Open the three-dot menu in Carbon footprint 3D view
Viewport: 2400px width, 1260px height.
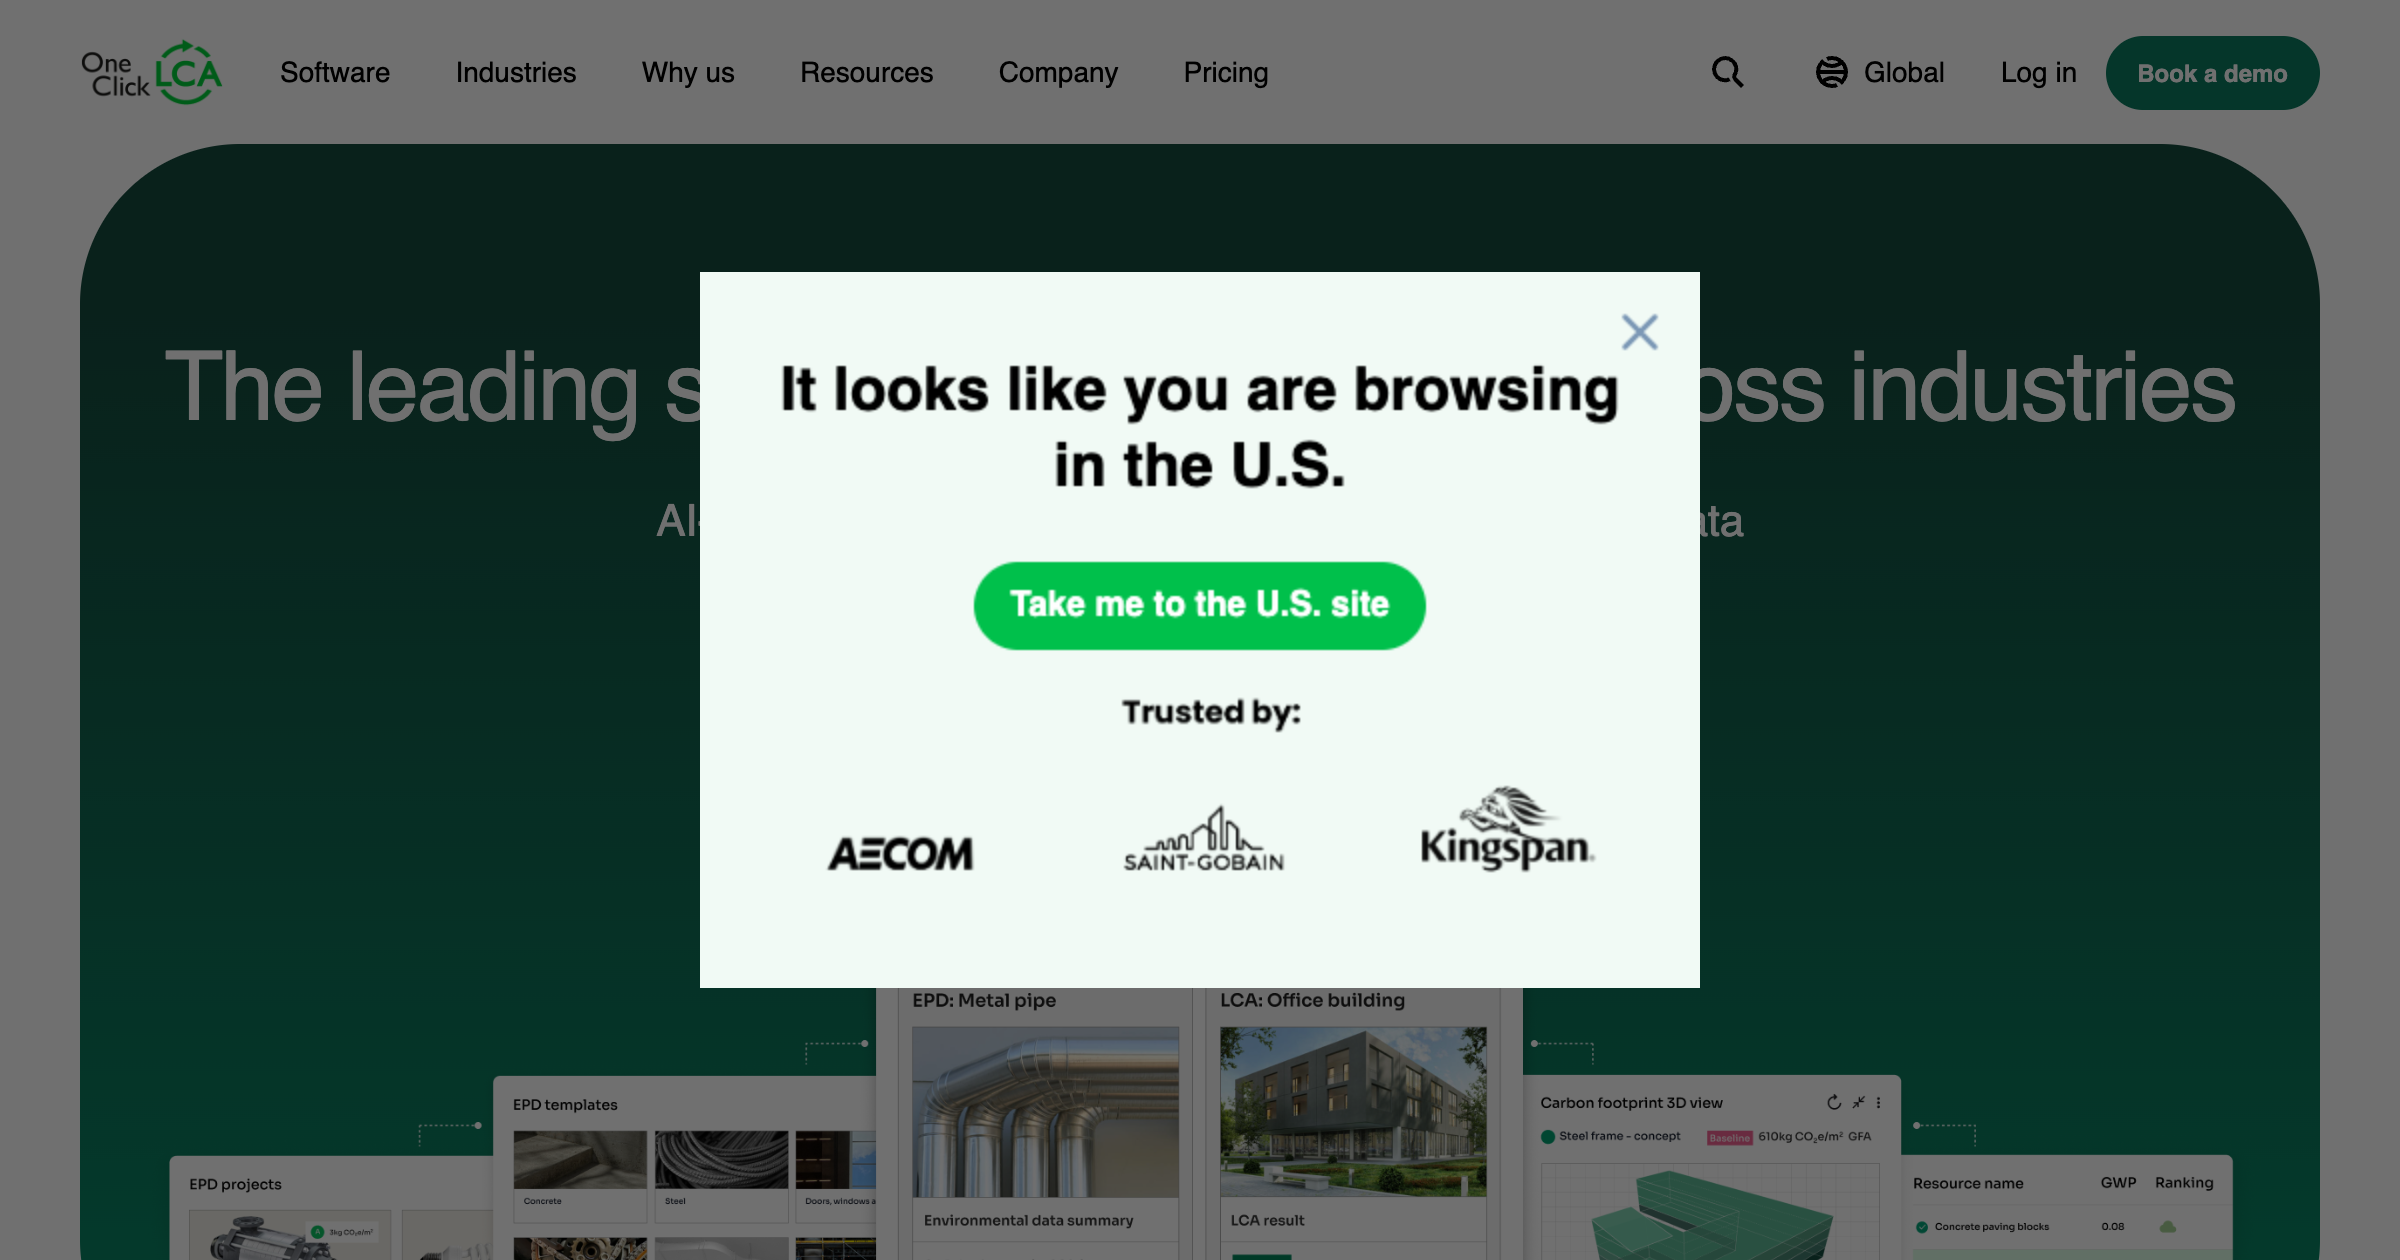1878,1102
